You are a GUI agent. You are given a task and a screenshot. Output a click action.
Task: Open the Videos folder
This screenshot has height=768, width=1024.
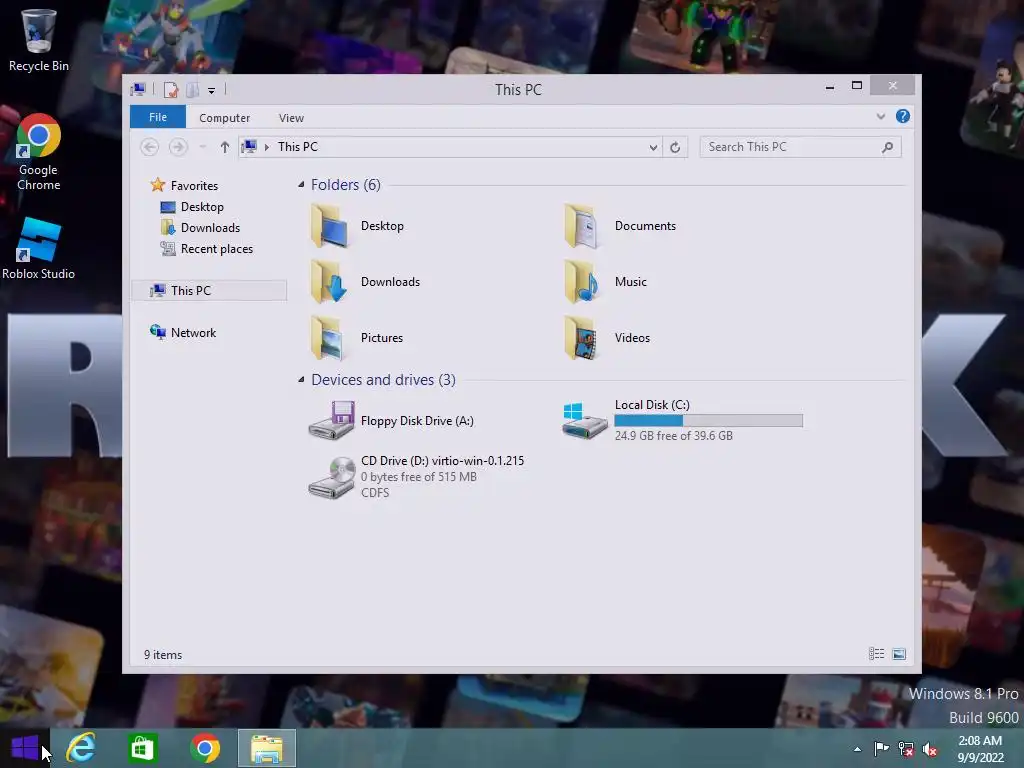point(607,338)
